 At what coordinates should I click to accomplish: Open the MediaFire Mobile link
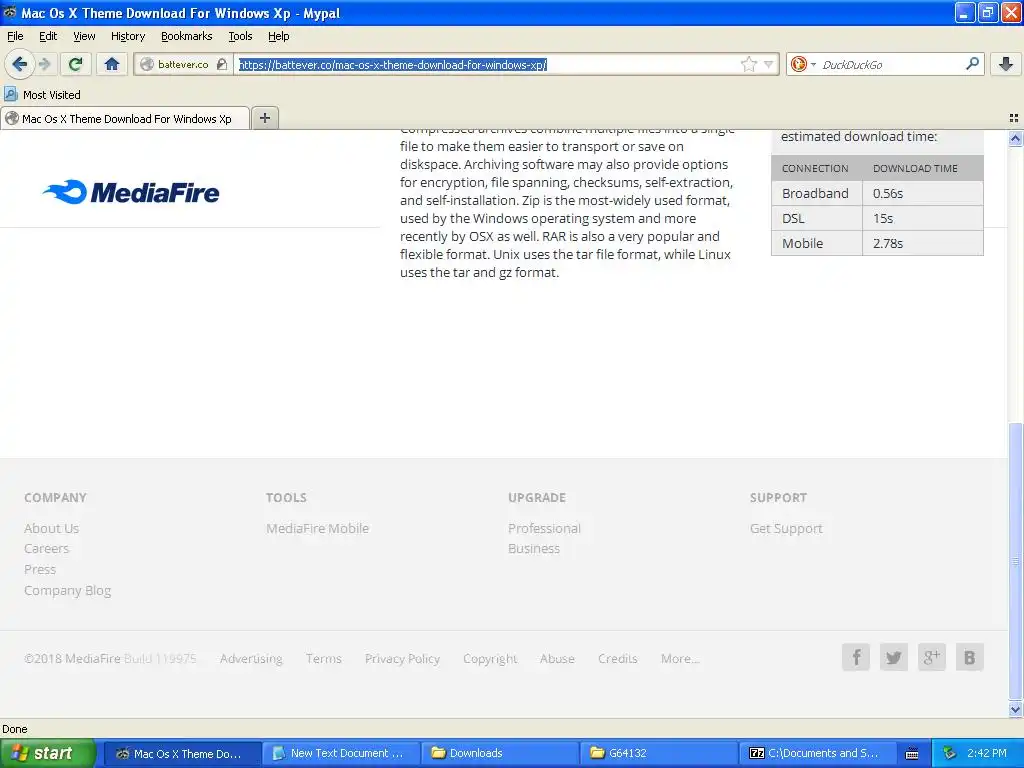click(x=317, y=528)
